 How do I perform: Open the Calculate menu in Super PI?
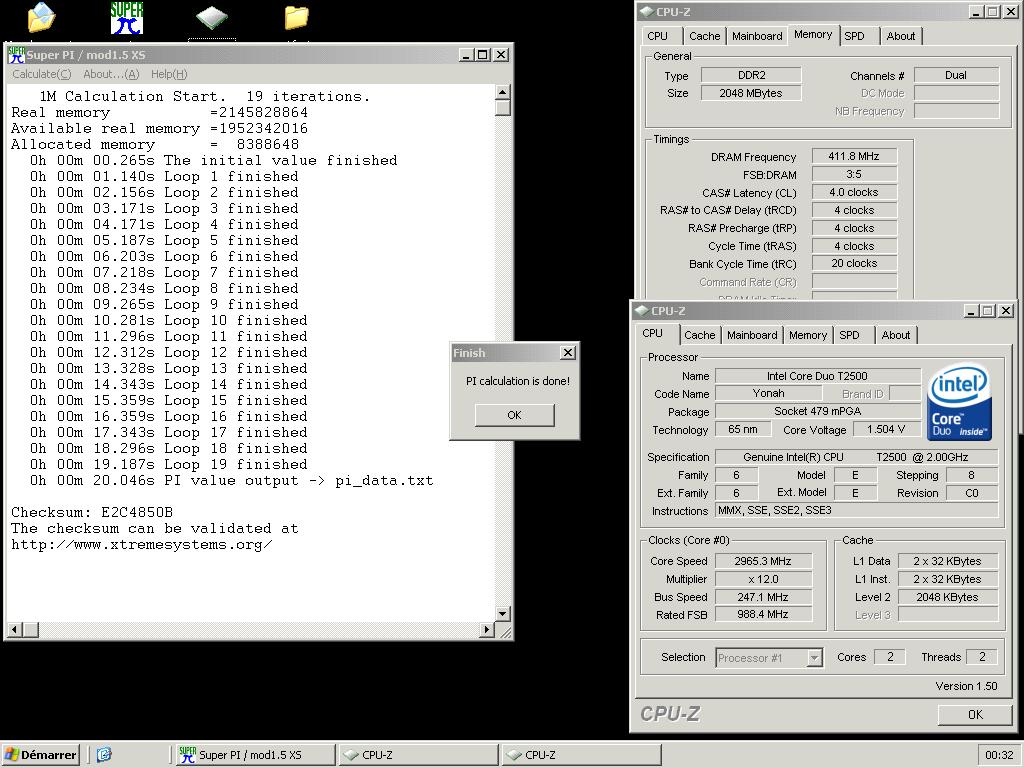pyautogui.click(x=42, y=74)
